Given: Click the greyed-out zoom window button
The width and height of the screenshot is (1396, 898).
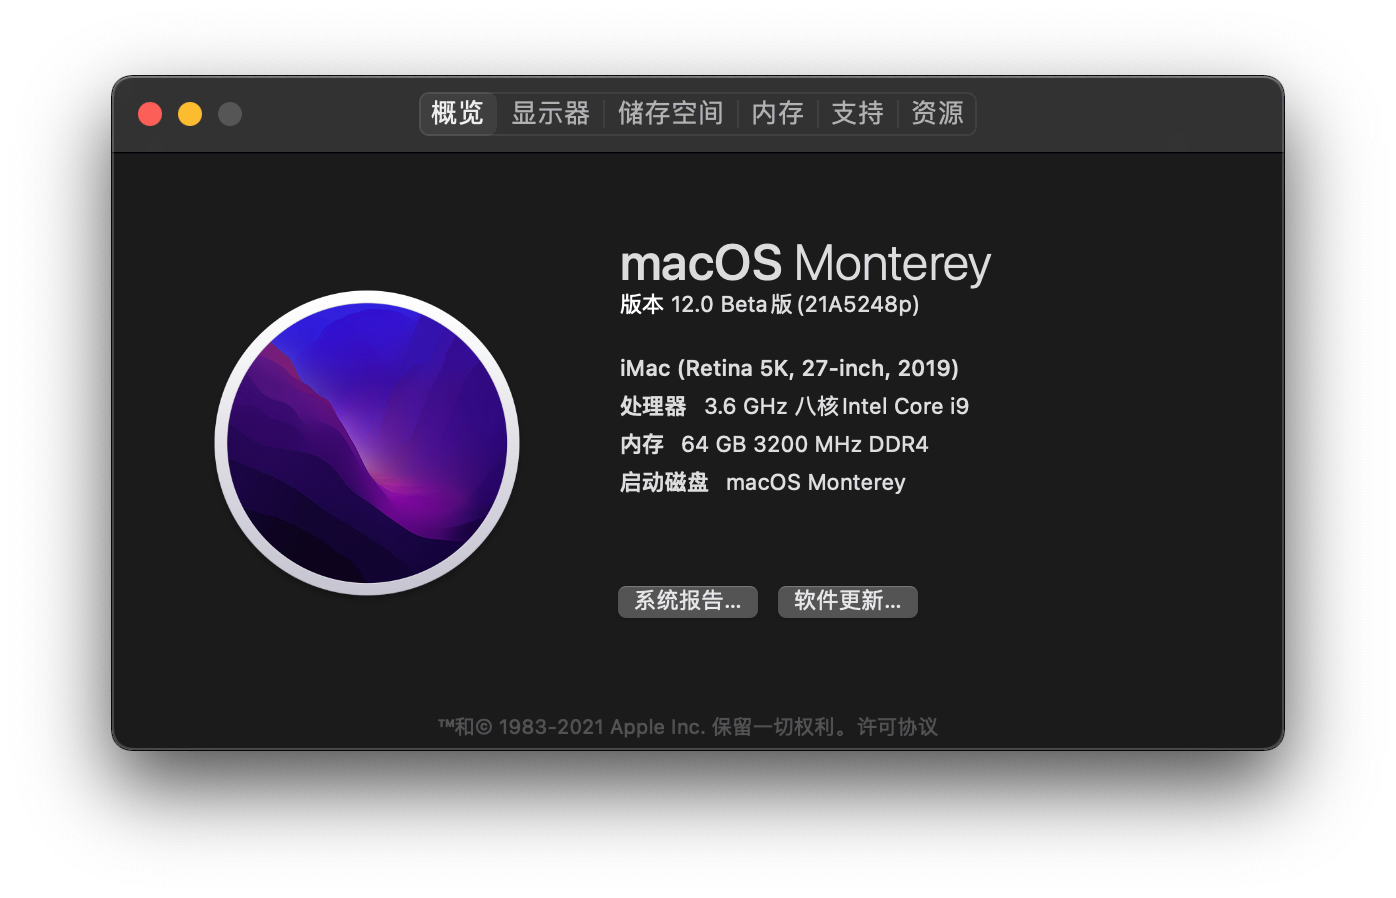Looking at the screenshot, I should [230, 114].
